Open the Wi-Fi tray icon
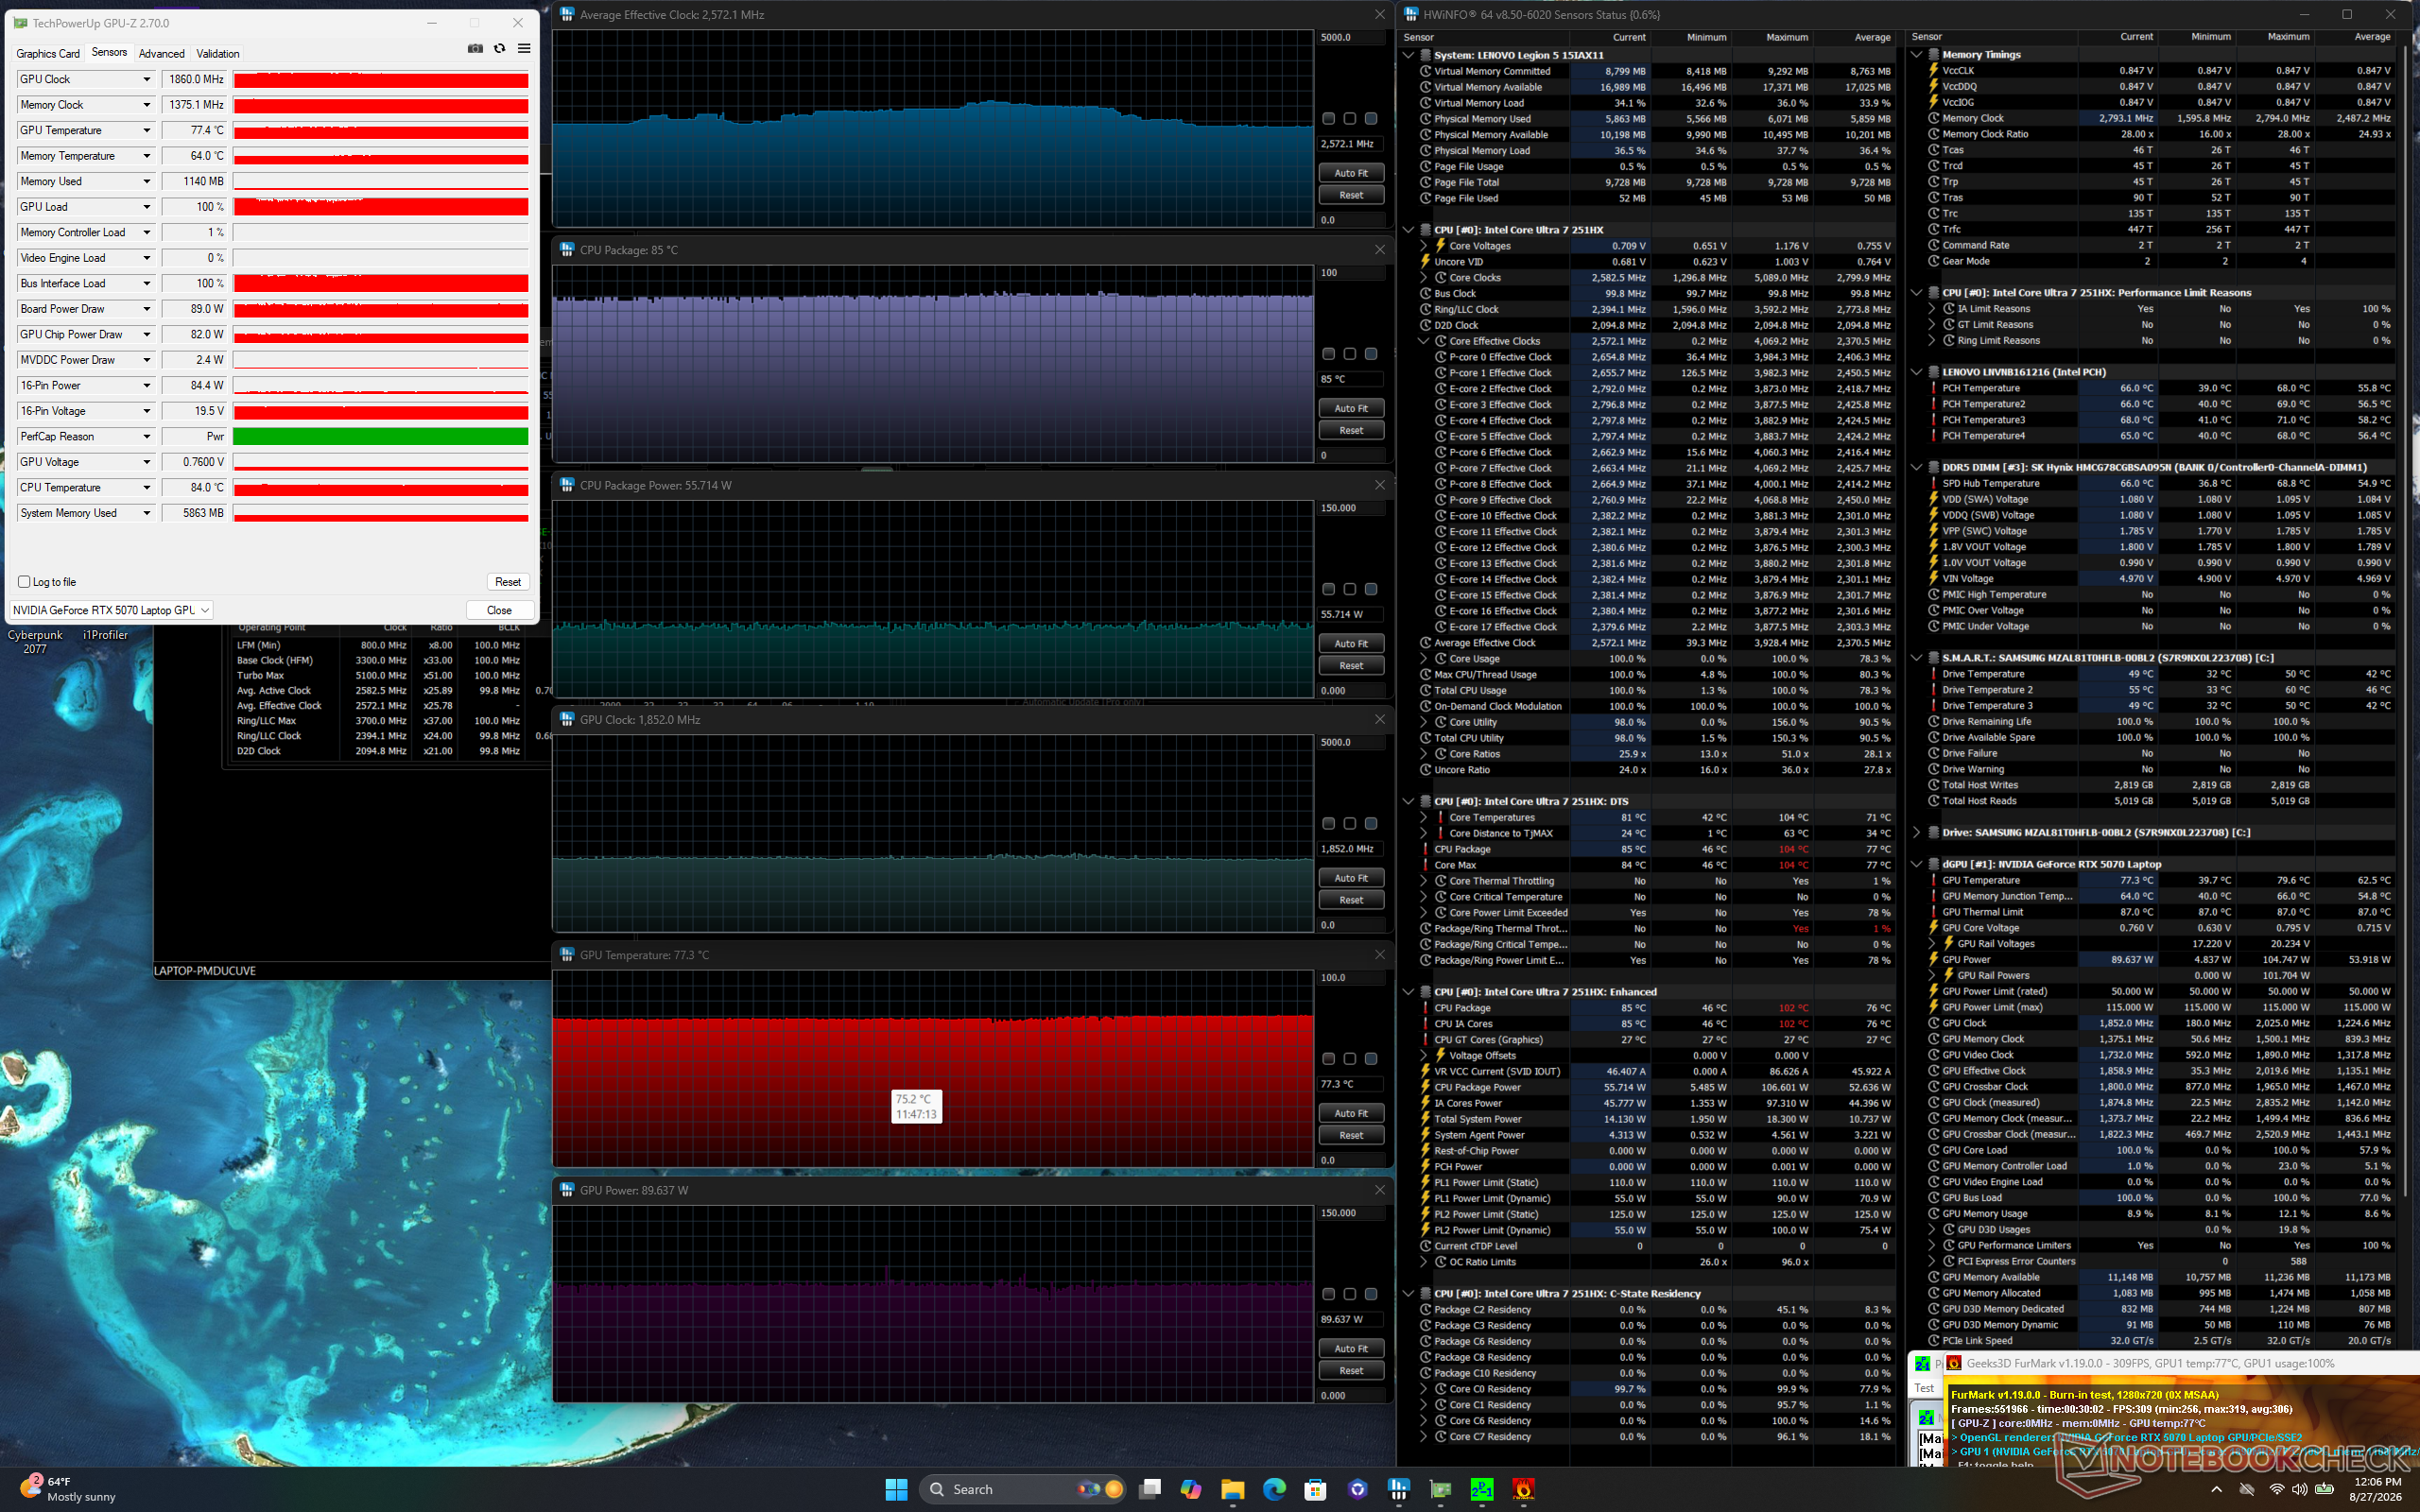The height and width of the screenshot is (1512, 2420). tap(2277, 1489)
